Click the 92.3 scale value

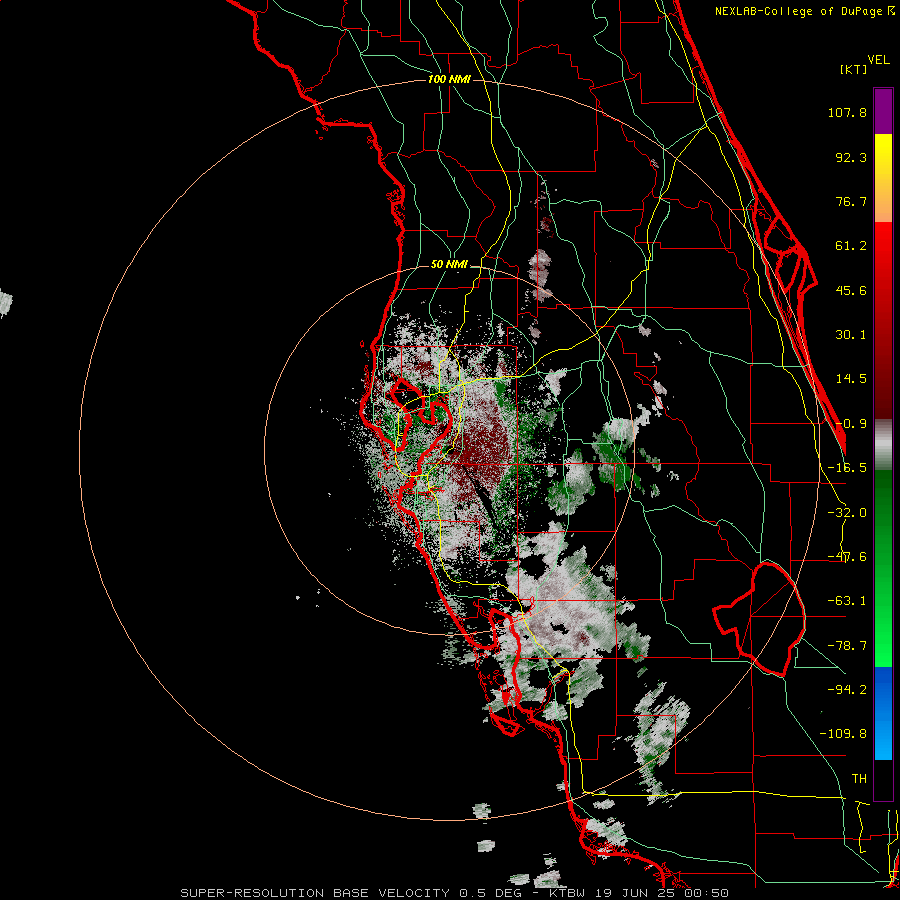(851, 157)
